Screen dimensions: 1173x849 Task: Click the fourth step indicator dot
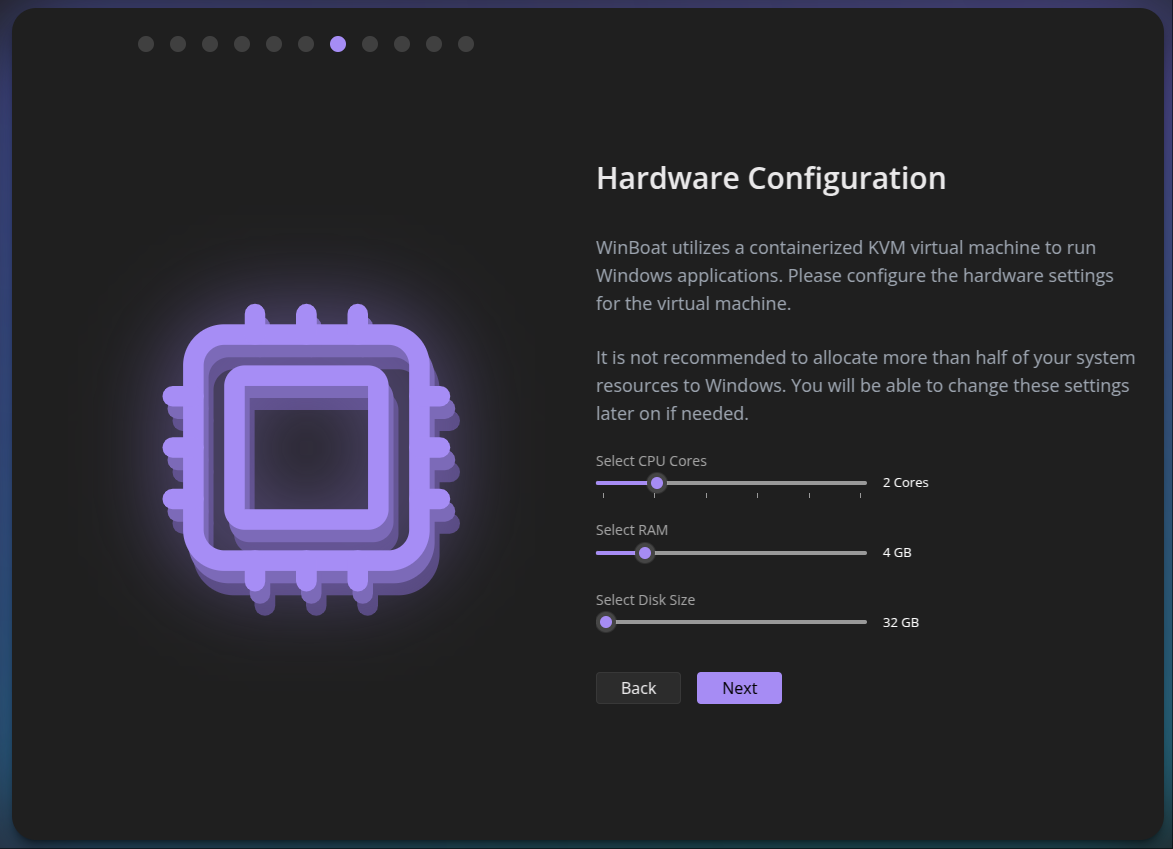tap(242, 44)
